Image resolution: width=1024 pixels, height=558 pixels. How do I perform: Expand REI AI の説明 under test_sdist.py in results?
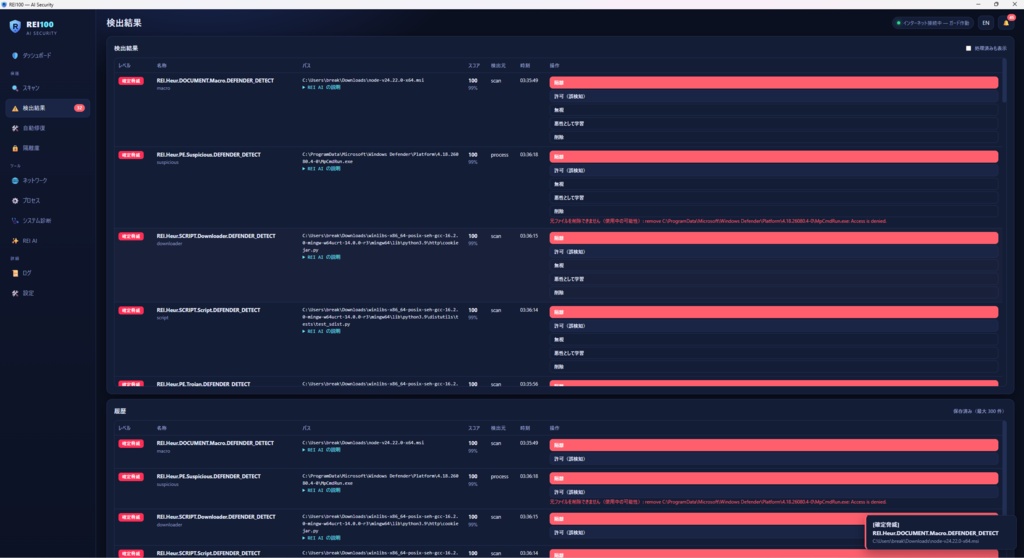pyautogui.click(x=321, y=331)
